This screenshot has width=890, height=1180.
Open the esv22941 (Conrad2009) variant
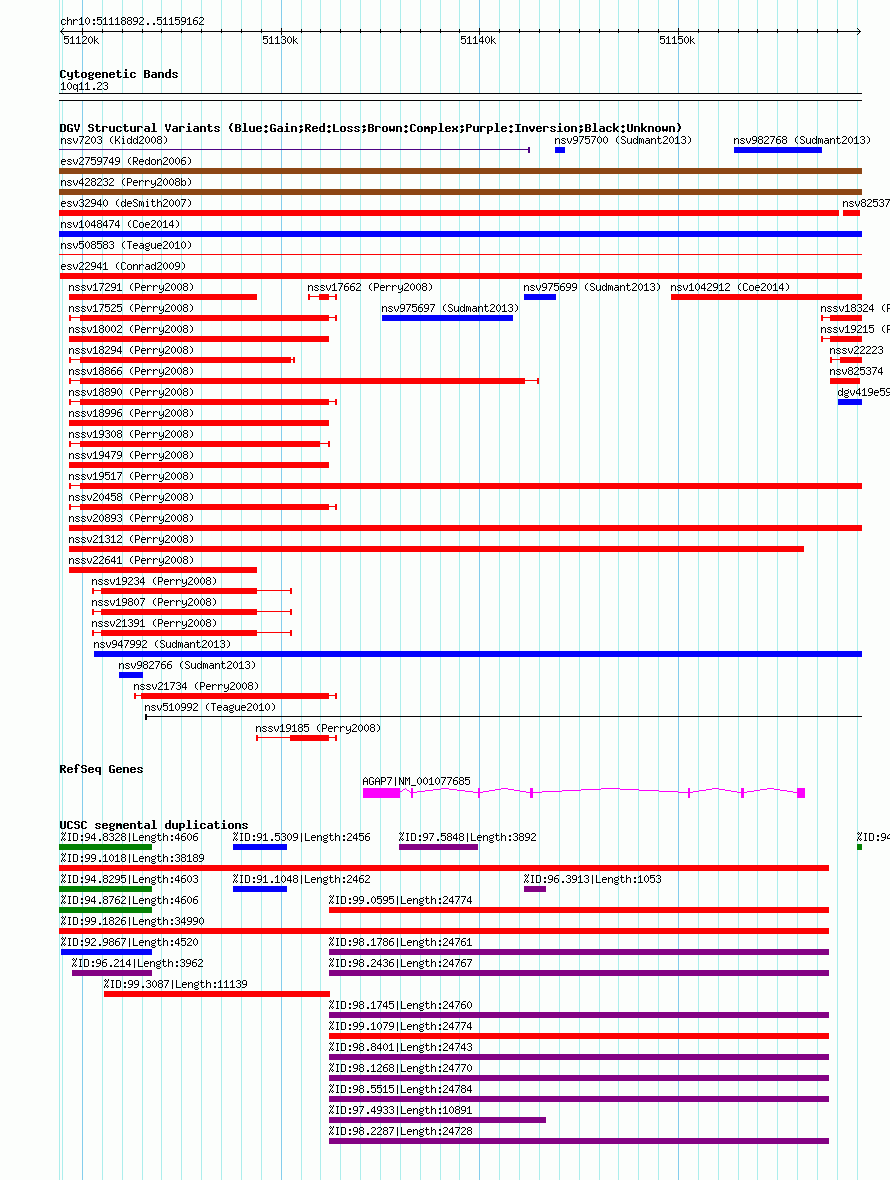click(x=460, y=276)
